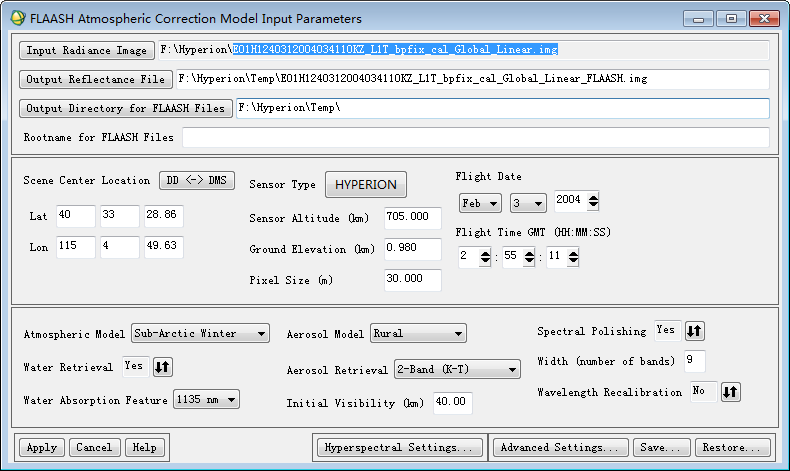Switch coordinates with DD <-> DMS button
Viewport: 790px width, 471px height.
(x=197, y=180)
